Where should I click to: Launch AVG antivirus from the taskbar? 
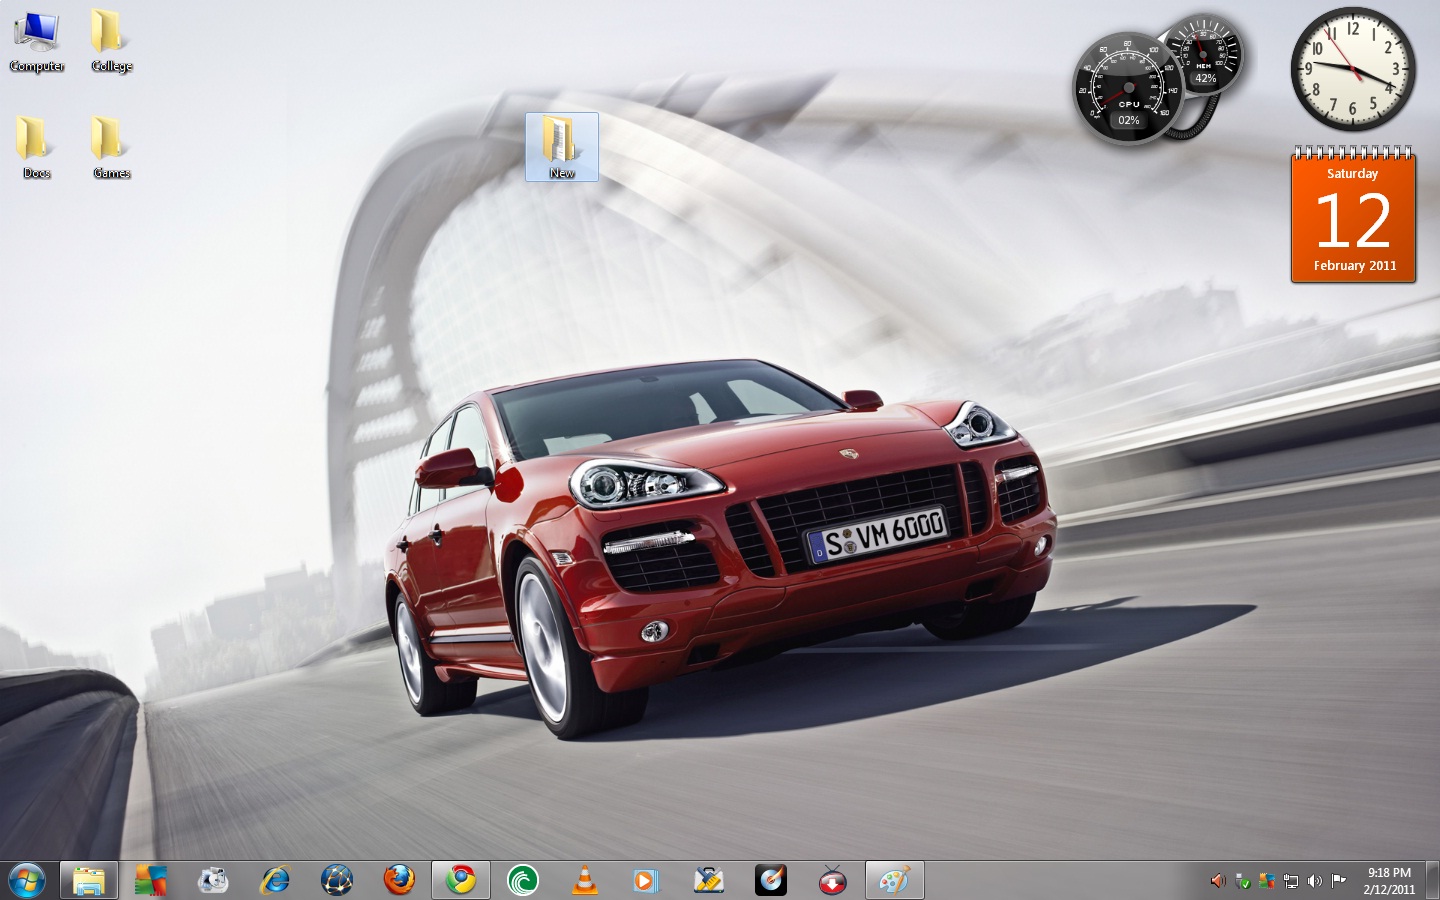(151, 881)
